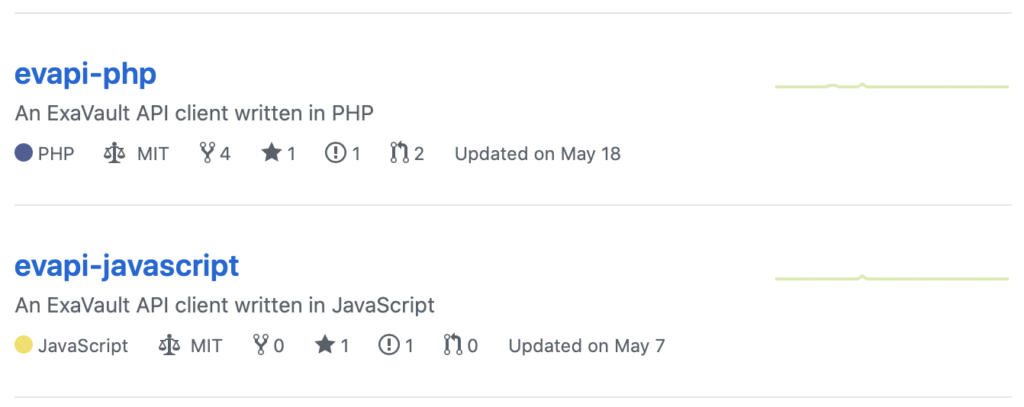
Task: Click the MIT license scale icon for evapi-php
Action: 114,154
